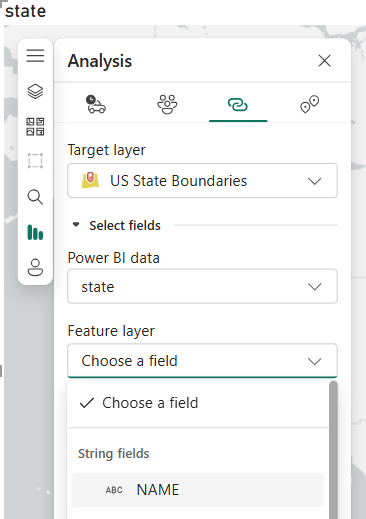Select the join layer link tab
This screenshot has height=519, width=366.
tap(238, 105)
